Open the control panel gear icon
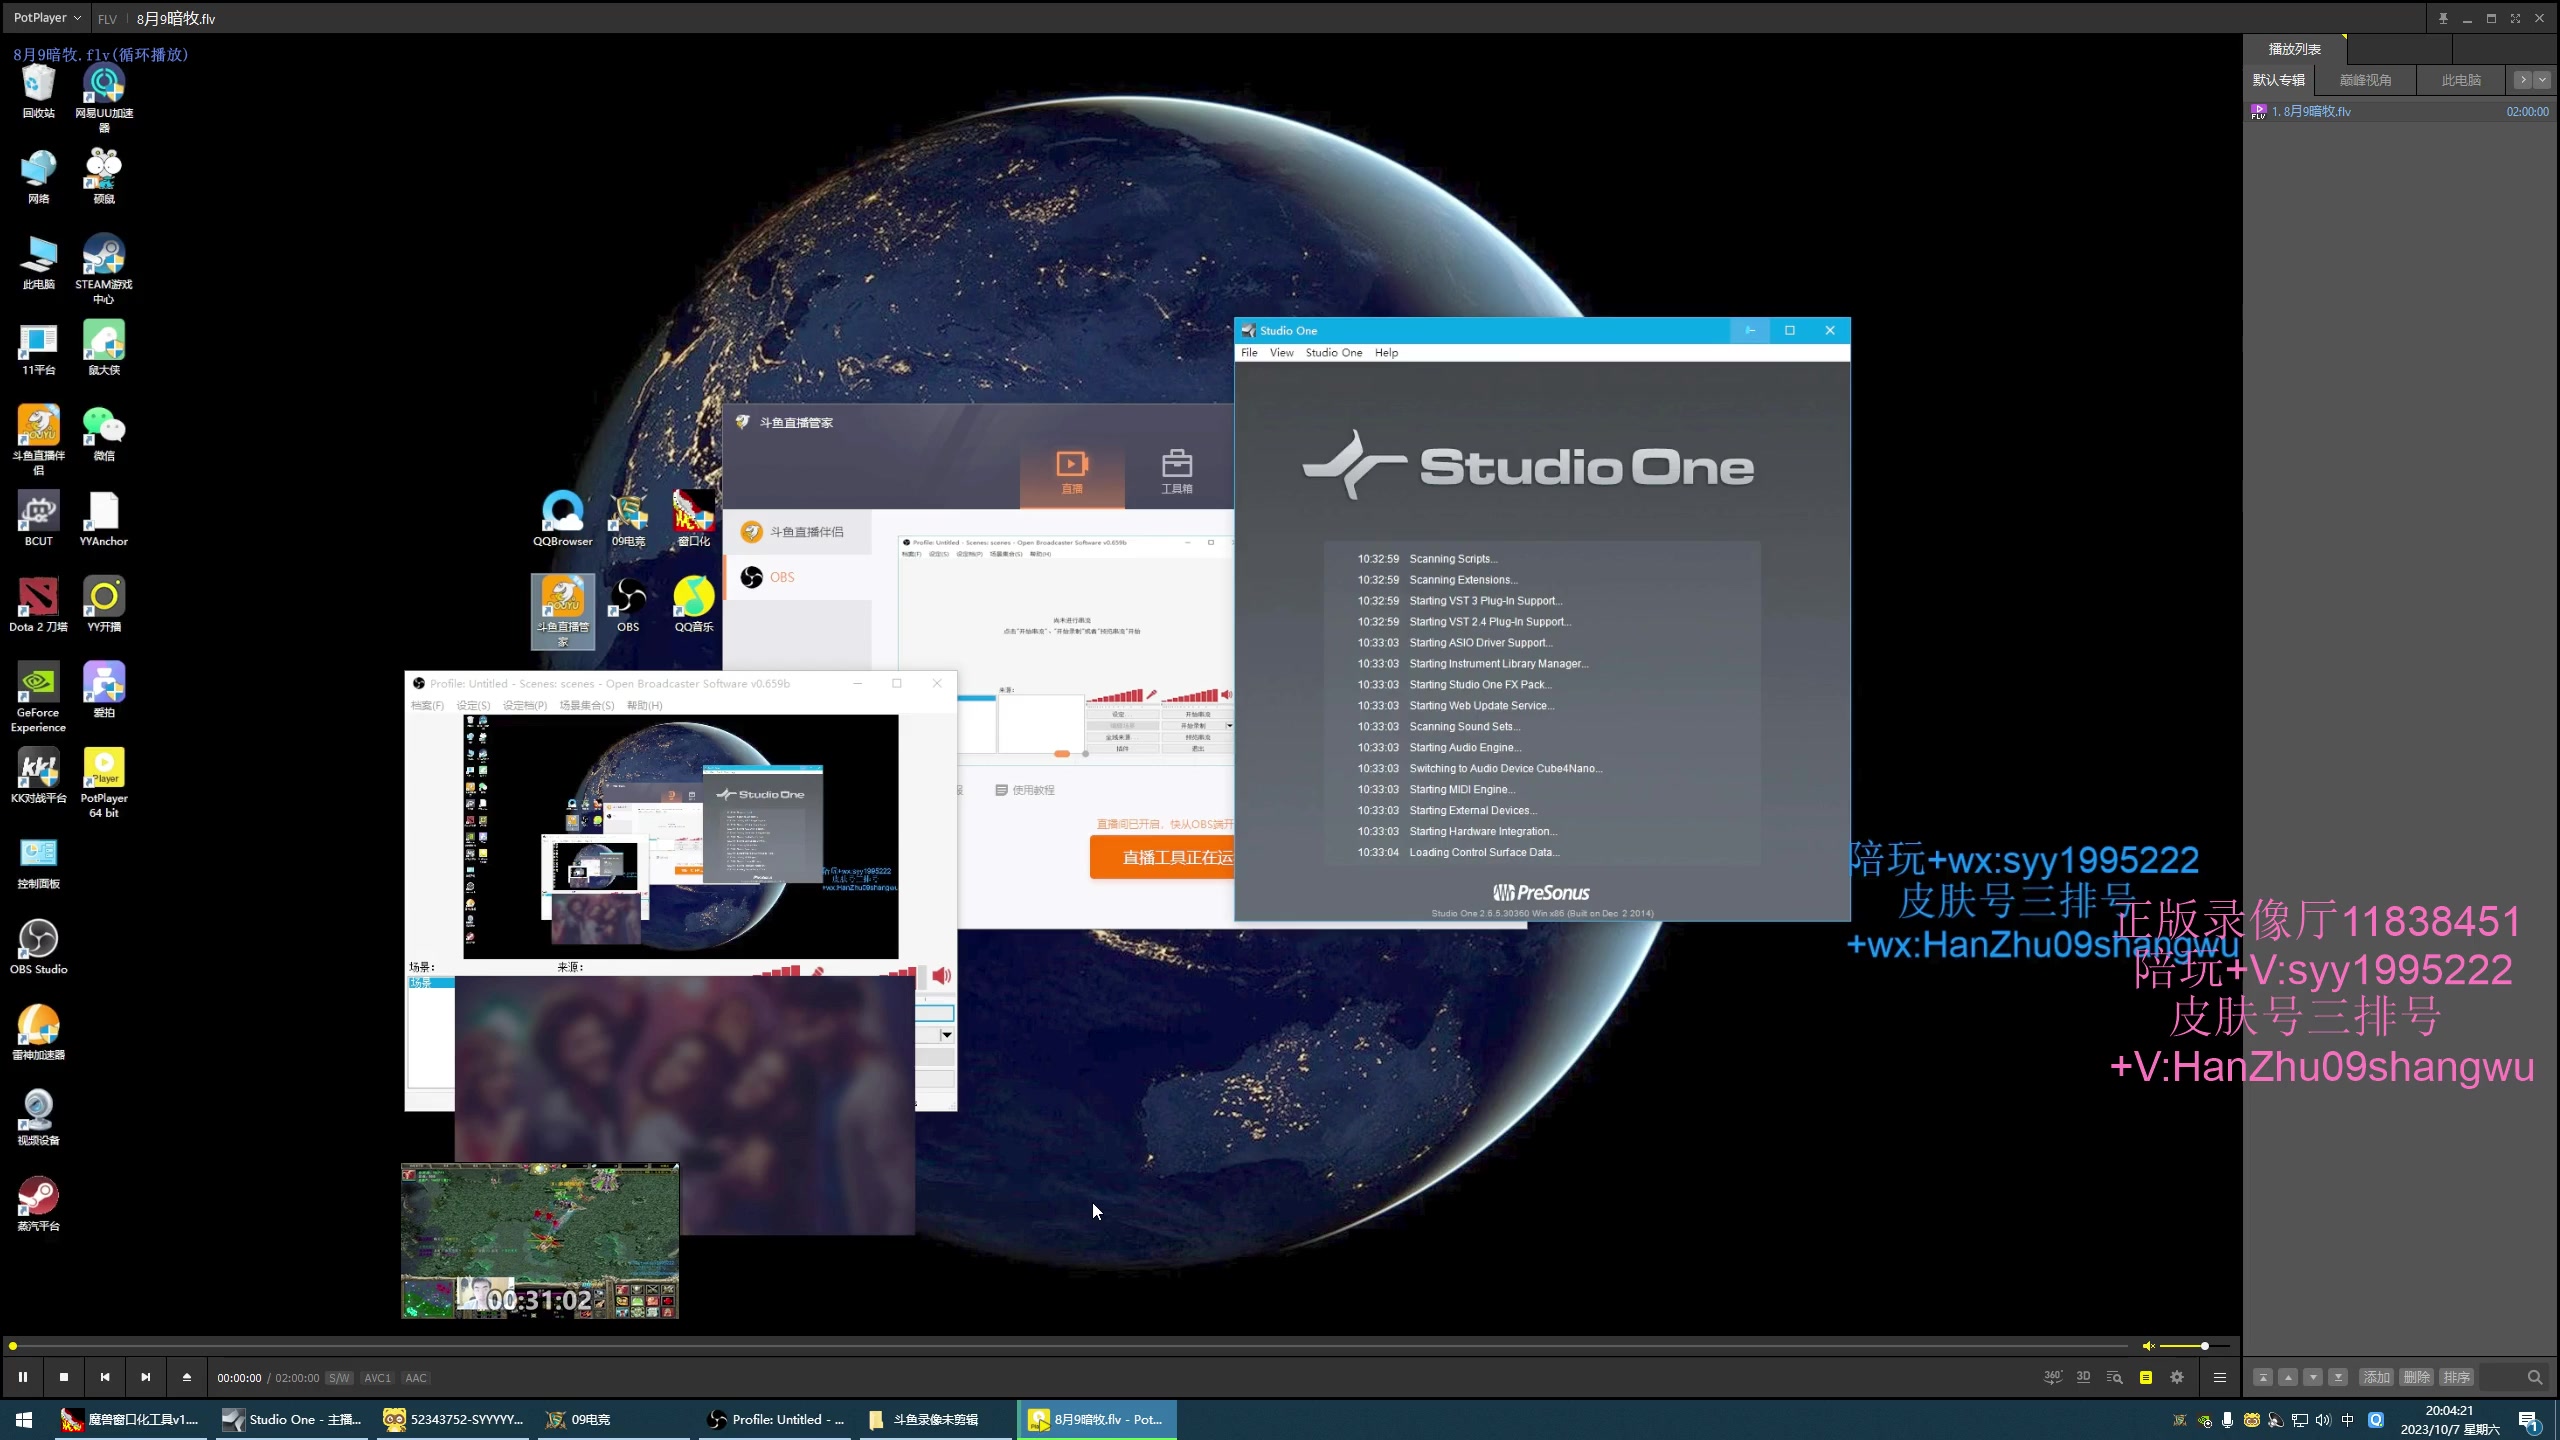The image size is (2560, 1440). [2177, 1377]
